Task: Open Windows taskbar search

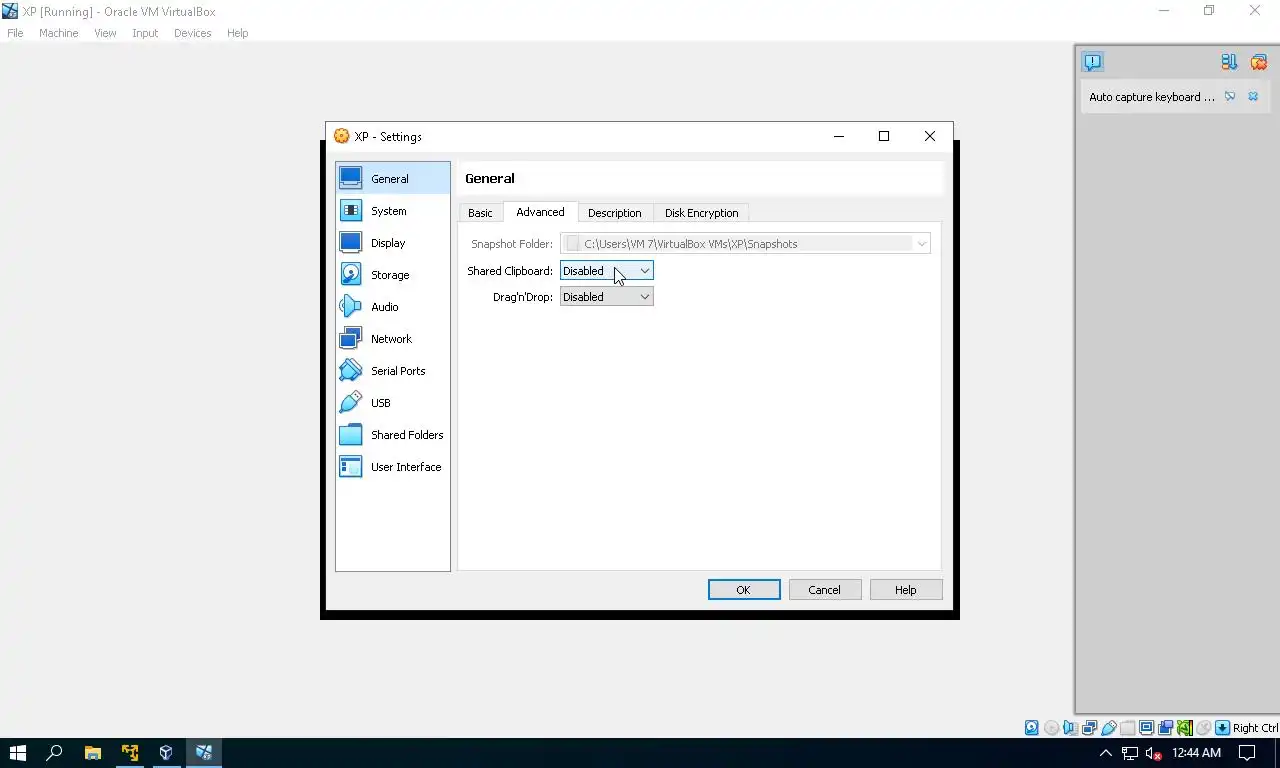Action: (x=55, y=753)
